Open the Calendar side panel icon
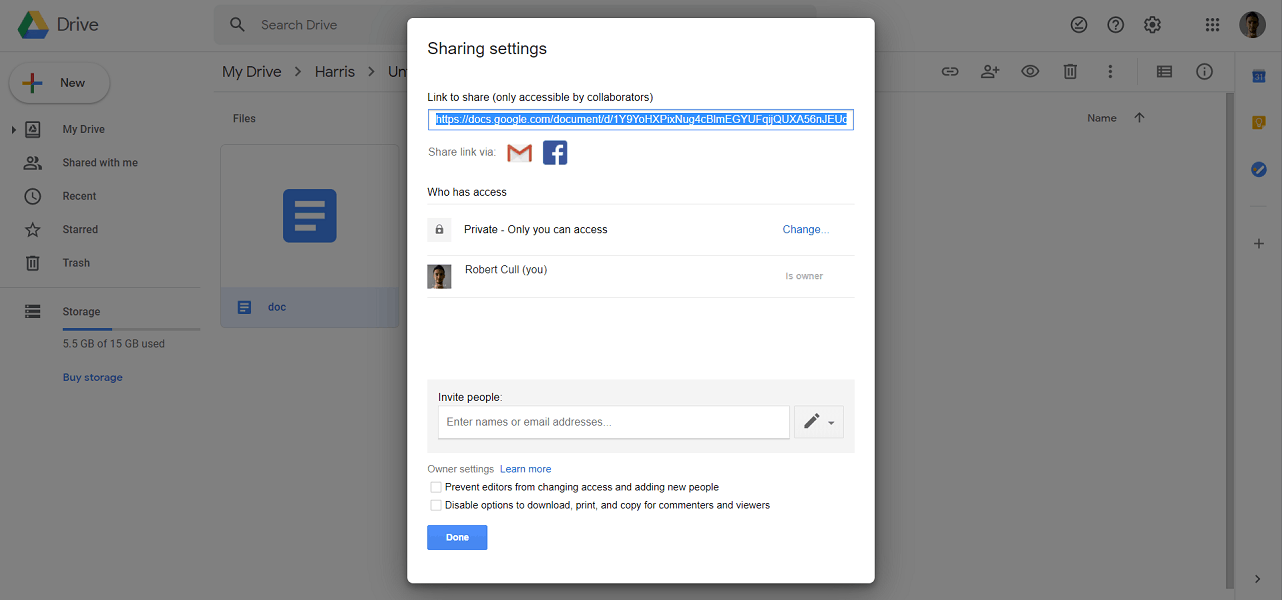 pyautogui.click(x=1259, y=77)
